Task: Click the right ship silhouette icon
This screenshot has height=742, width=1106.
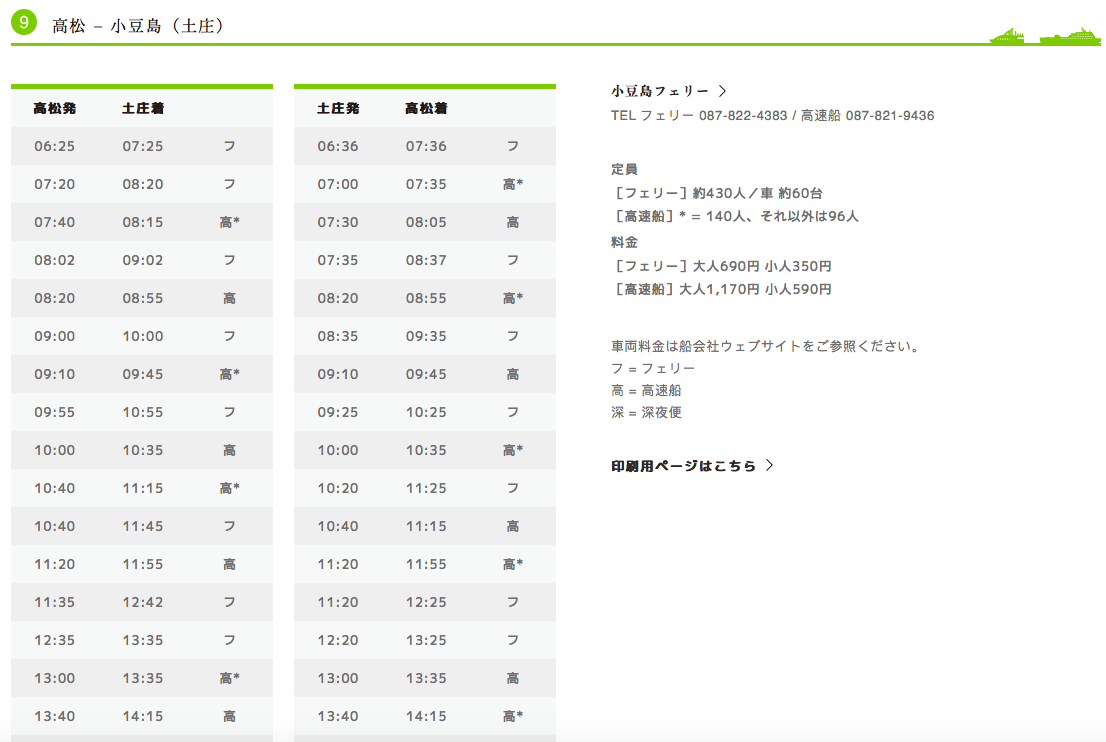Action: point(1069,36)
